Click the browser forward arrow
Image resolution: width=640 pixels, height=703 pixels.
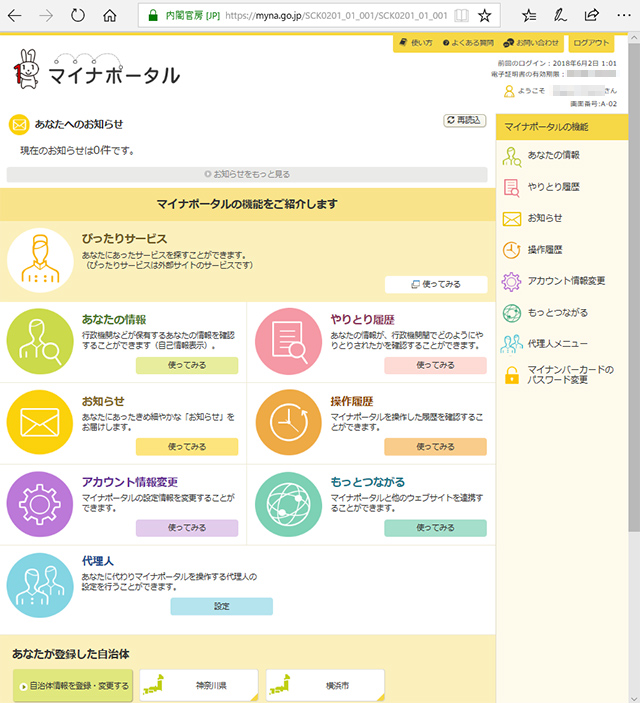pyautogui.click(x=46, y=16)
